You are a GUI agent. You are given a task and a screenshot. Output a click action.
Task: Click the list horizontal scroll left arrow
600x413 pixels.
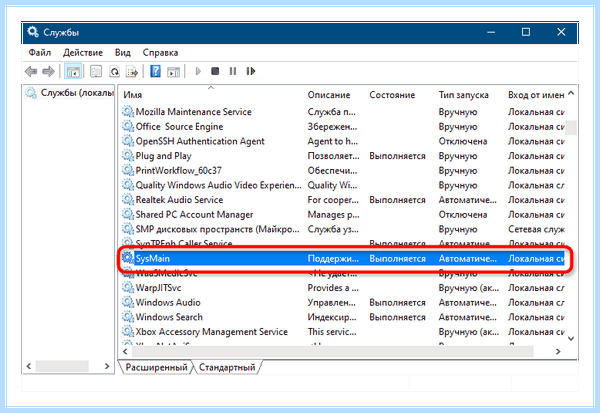click(x=125, y=351)
